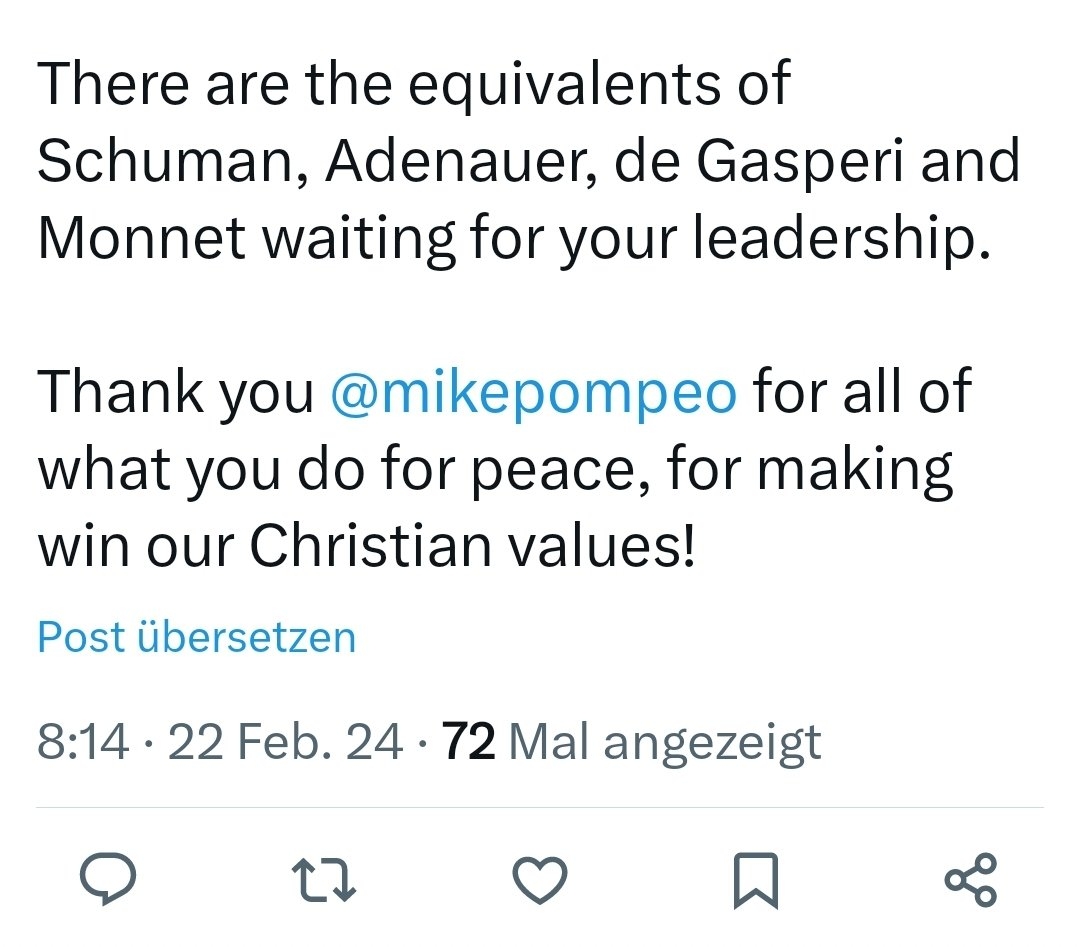The width and height of the screenshot is (1080, 947).
Task: Click the 8:14 timestamp
Action: 83,742
